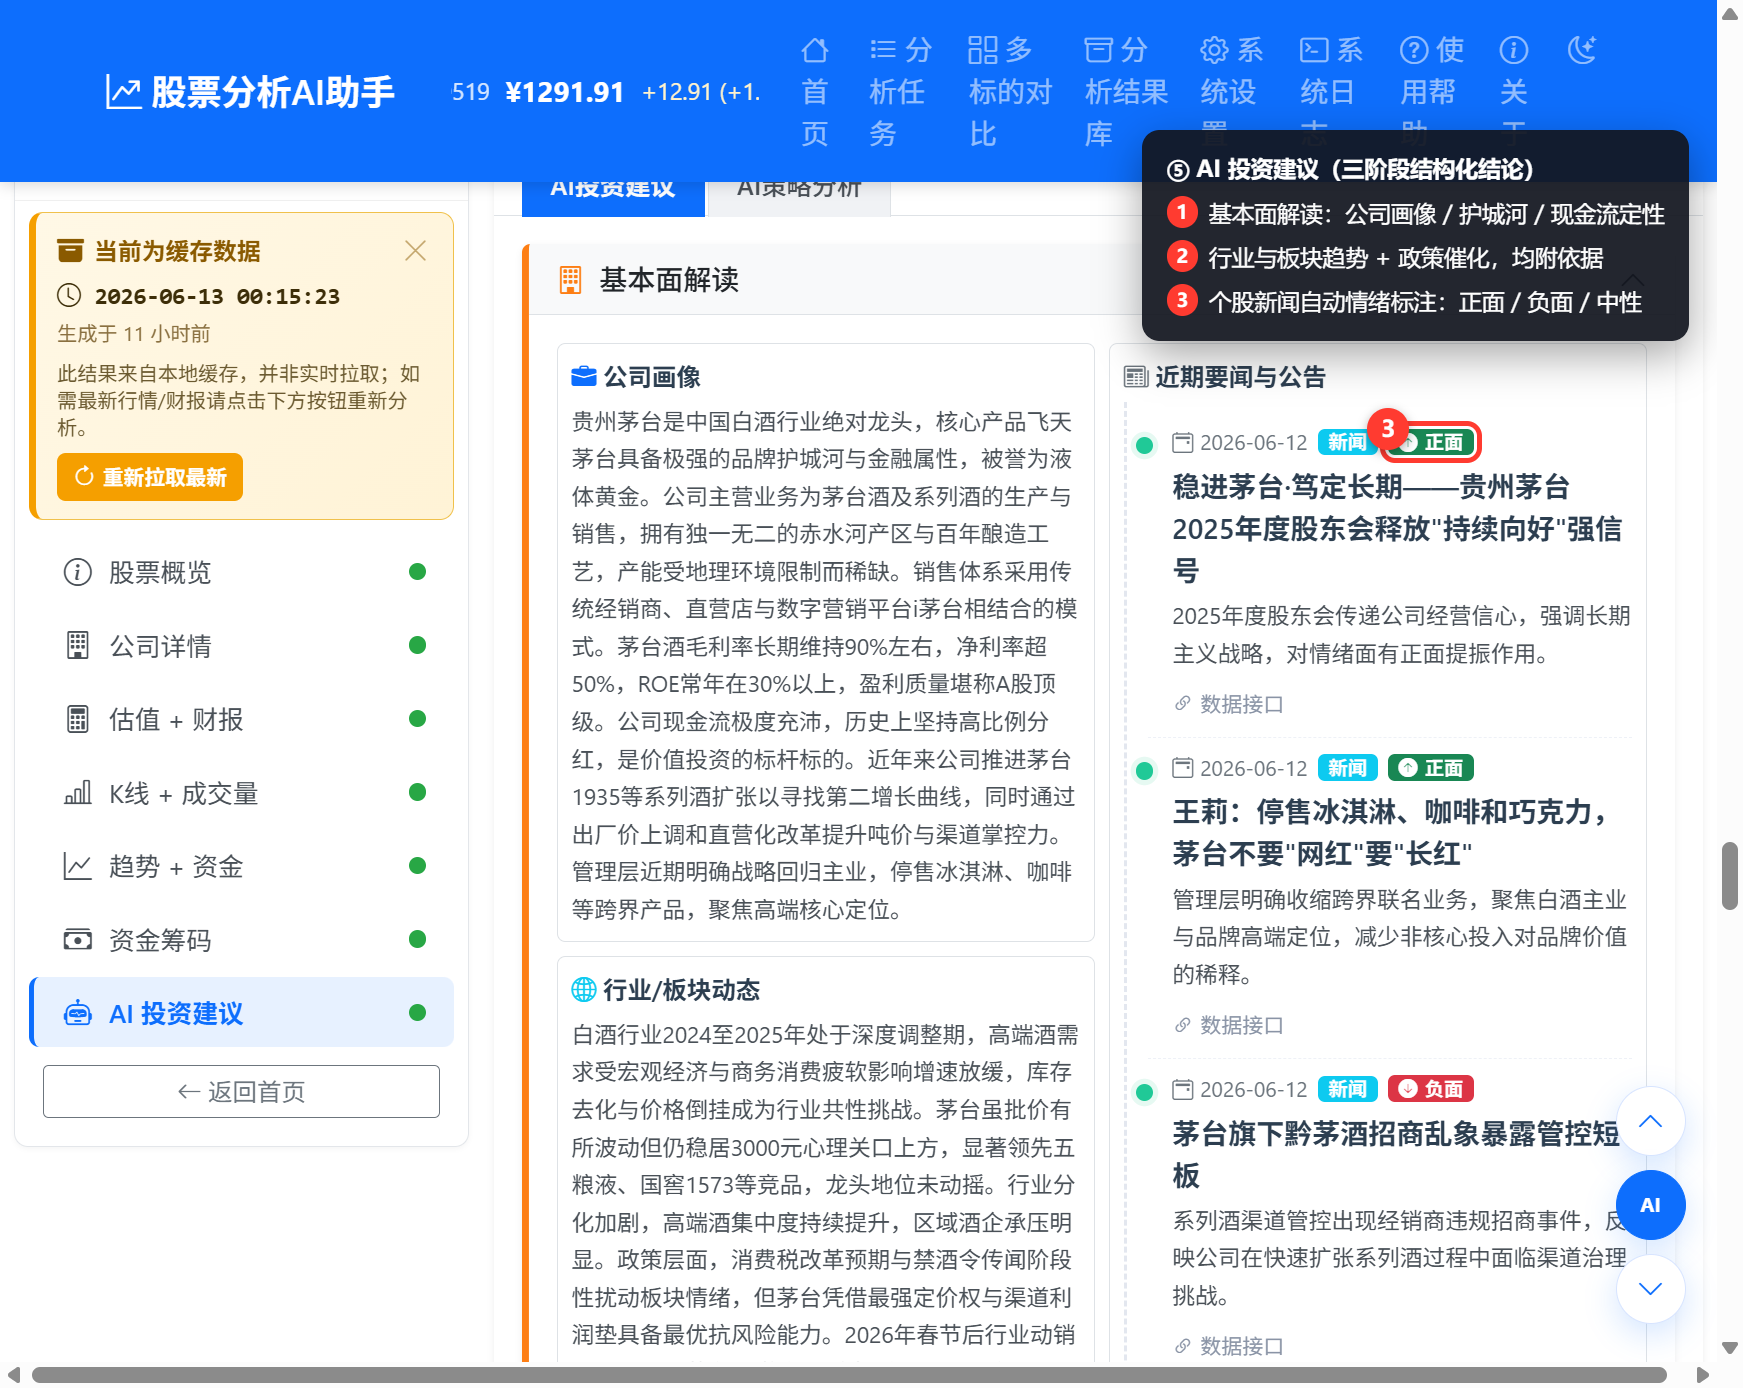Image resolution: width=1743 pixels, height=1388 pixels.
Task: Click the archive box icon in cache notice
Action: coord(70,250)
